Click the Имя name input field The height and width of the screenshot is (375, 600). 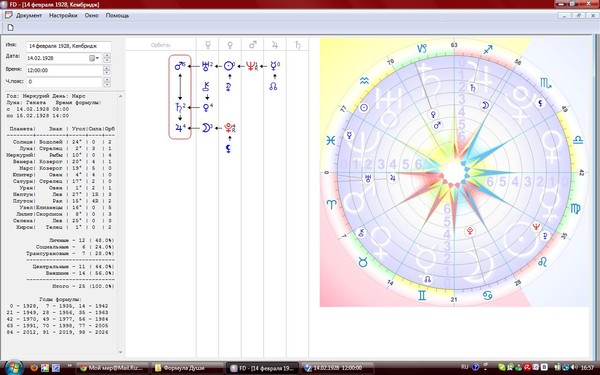(x=69, y=46)
